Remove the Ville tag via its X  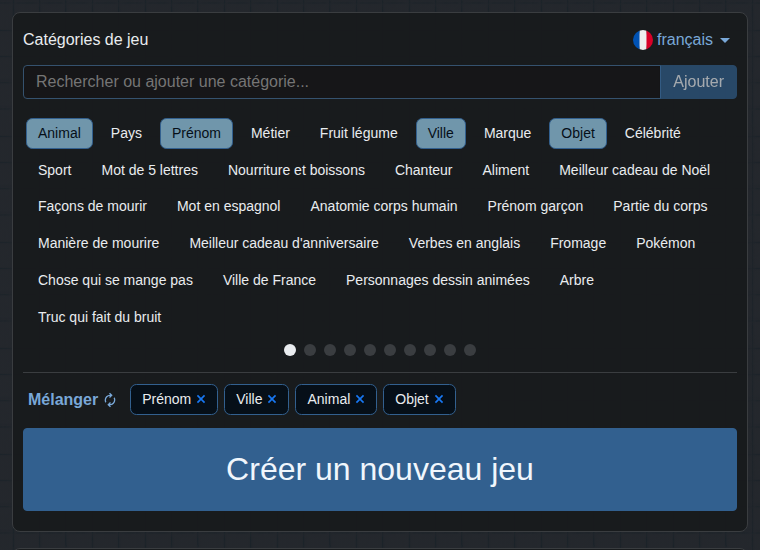[x=272, y=399]
